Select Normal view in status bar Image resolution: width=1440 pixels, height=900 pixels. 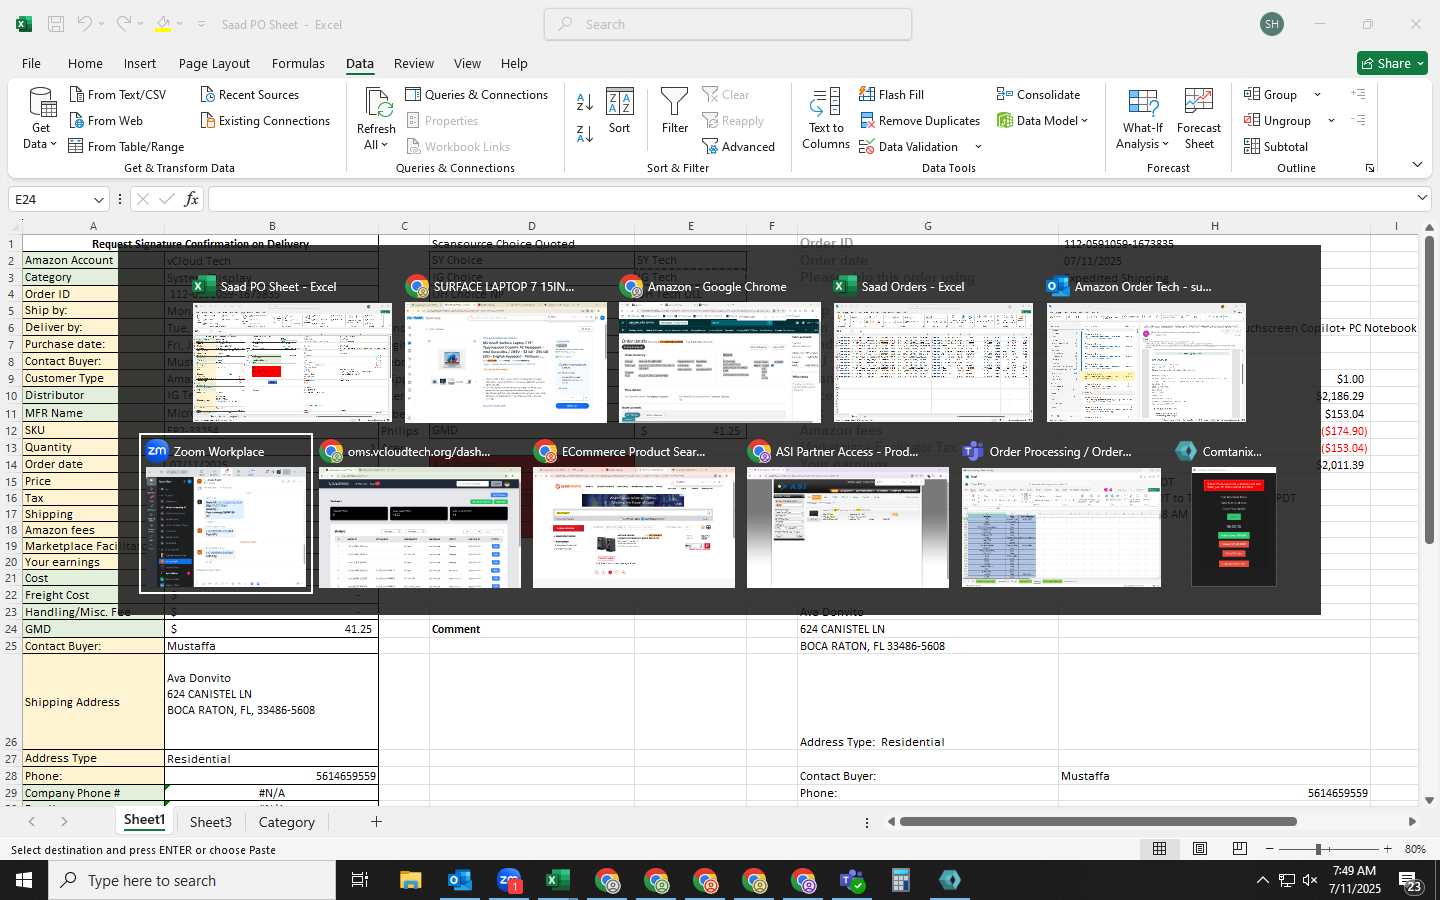(x=1159, y=849)
